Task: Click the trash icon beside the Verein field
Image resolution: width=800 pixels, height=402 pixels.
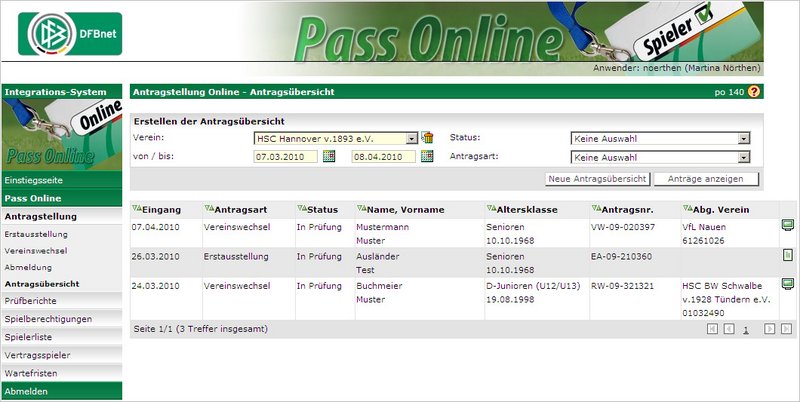Action: (x=427, y=138)
